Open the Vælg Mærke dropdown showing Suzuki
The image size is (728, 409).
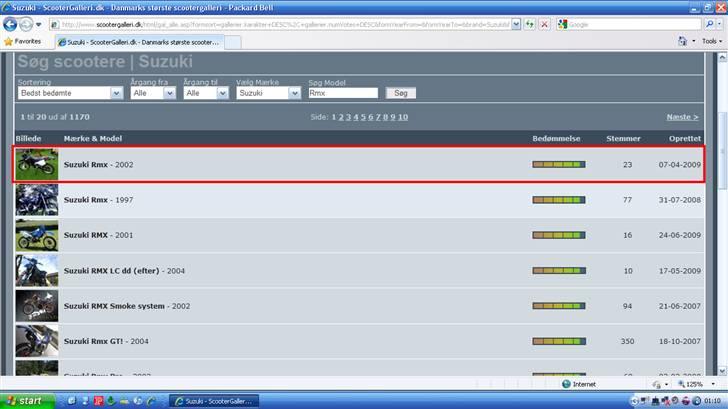(x=268, y=93)
